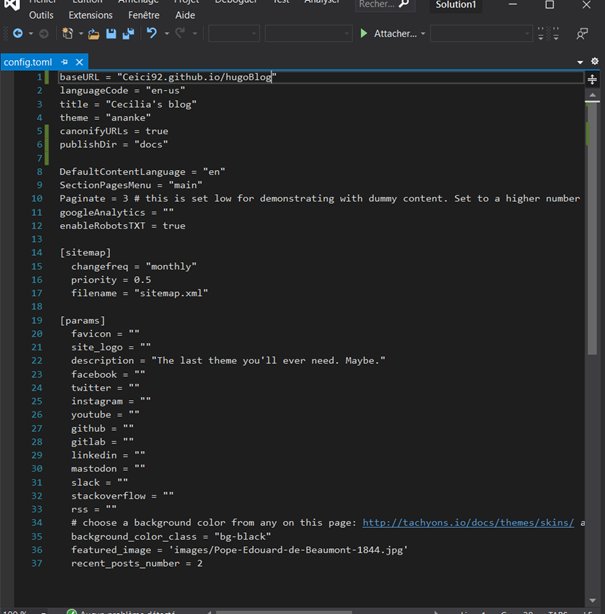This screenshot has height=614, width=605.
Task: Open the tachyons.io skins link
Action: (x=468, y=523)
